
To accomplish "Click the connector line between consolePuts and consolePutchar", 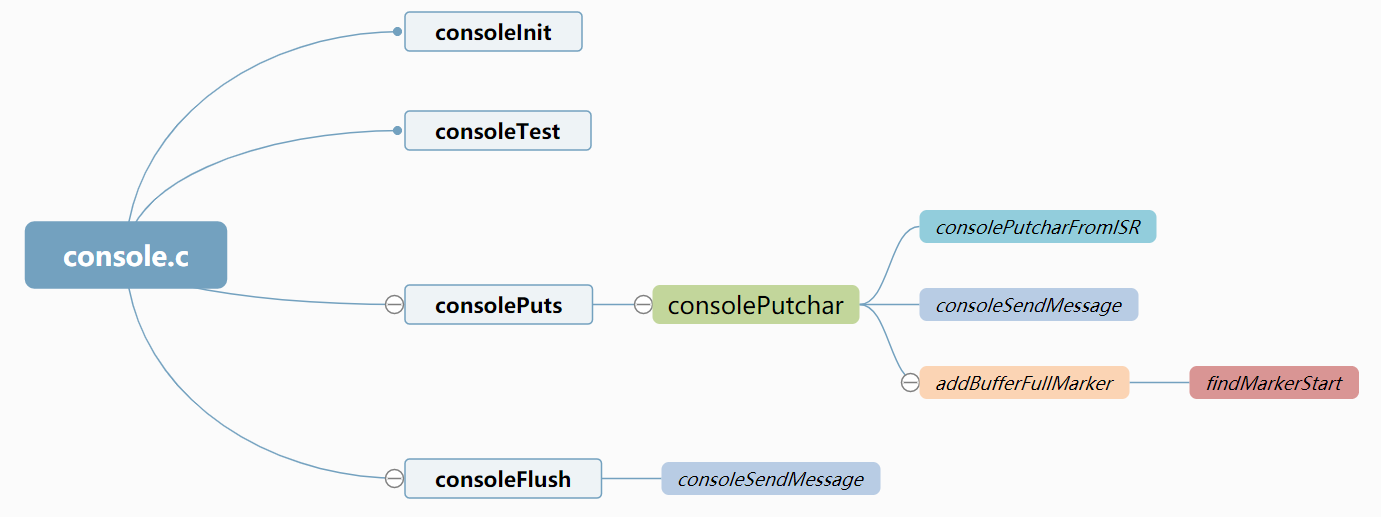I will (614, 304).
